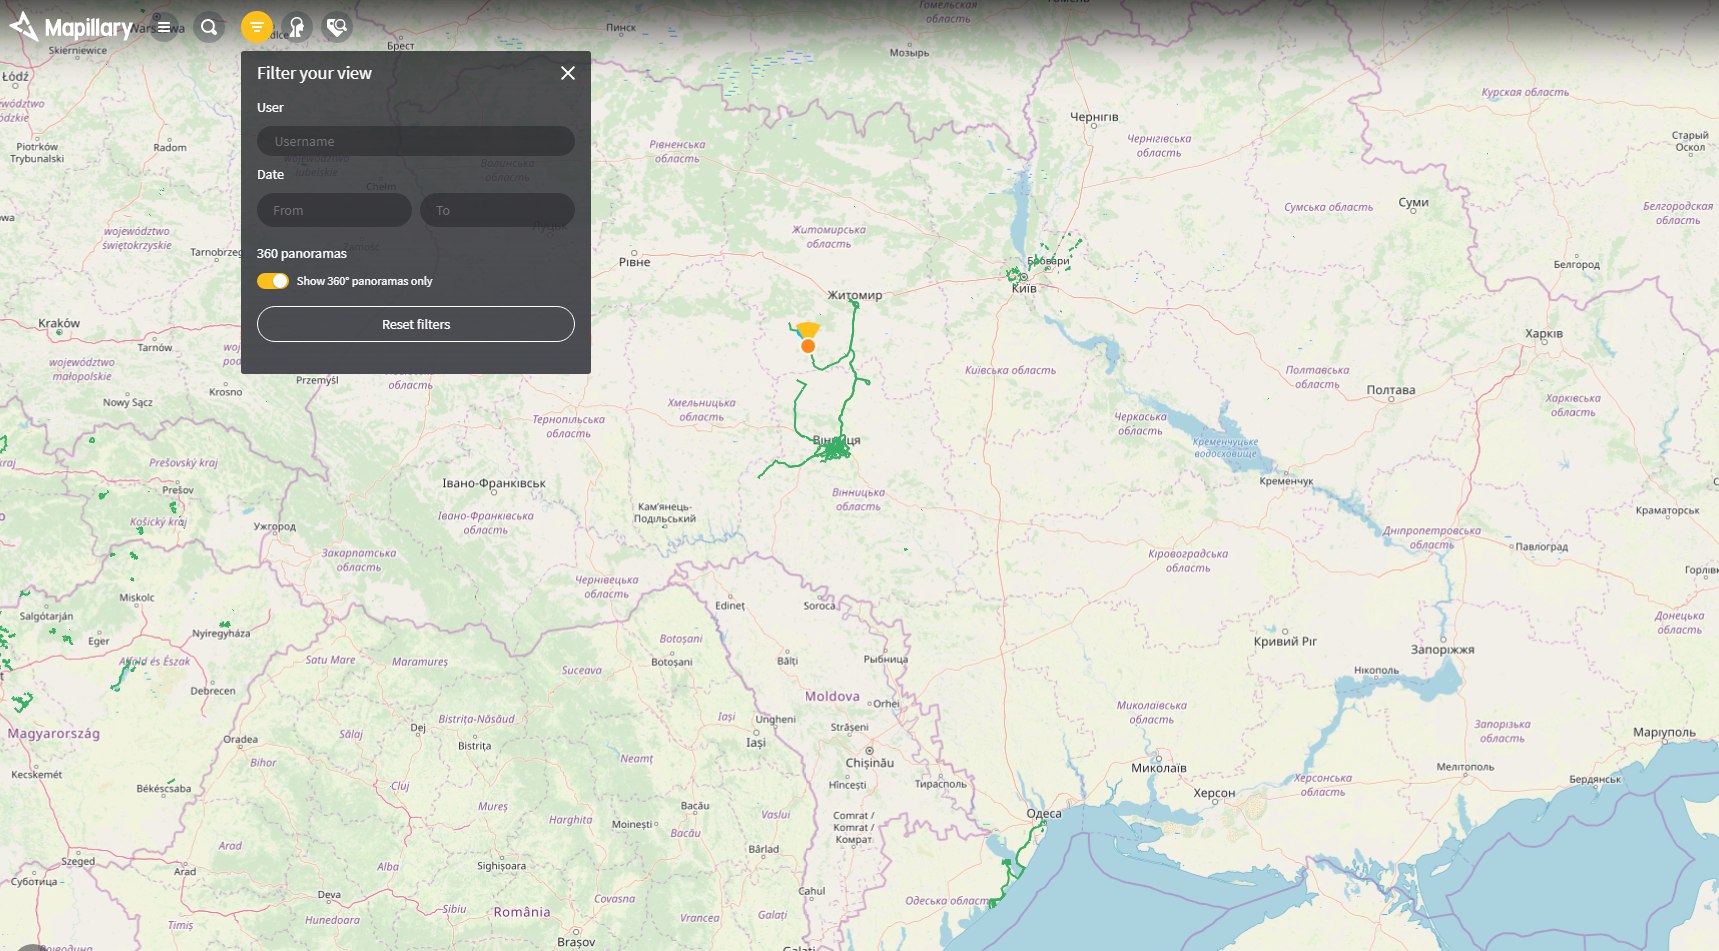This screenshot has width=1719, height=951.
Task: Click the România country label
Action: coord(522,912)
